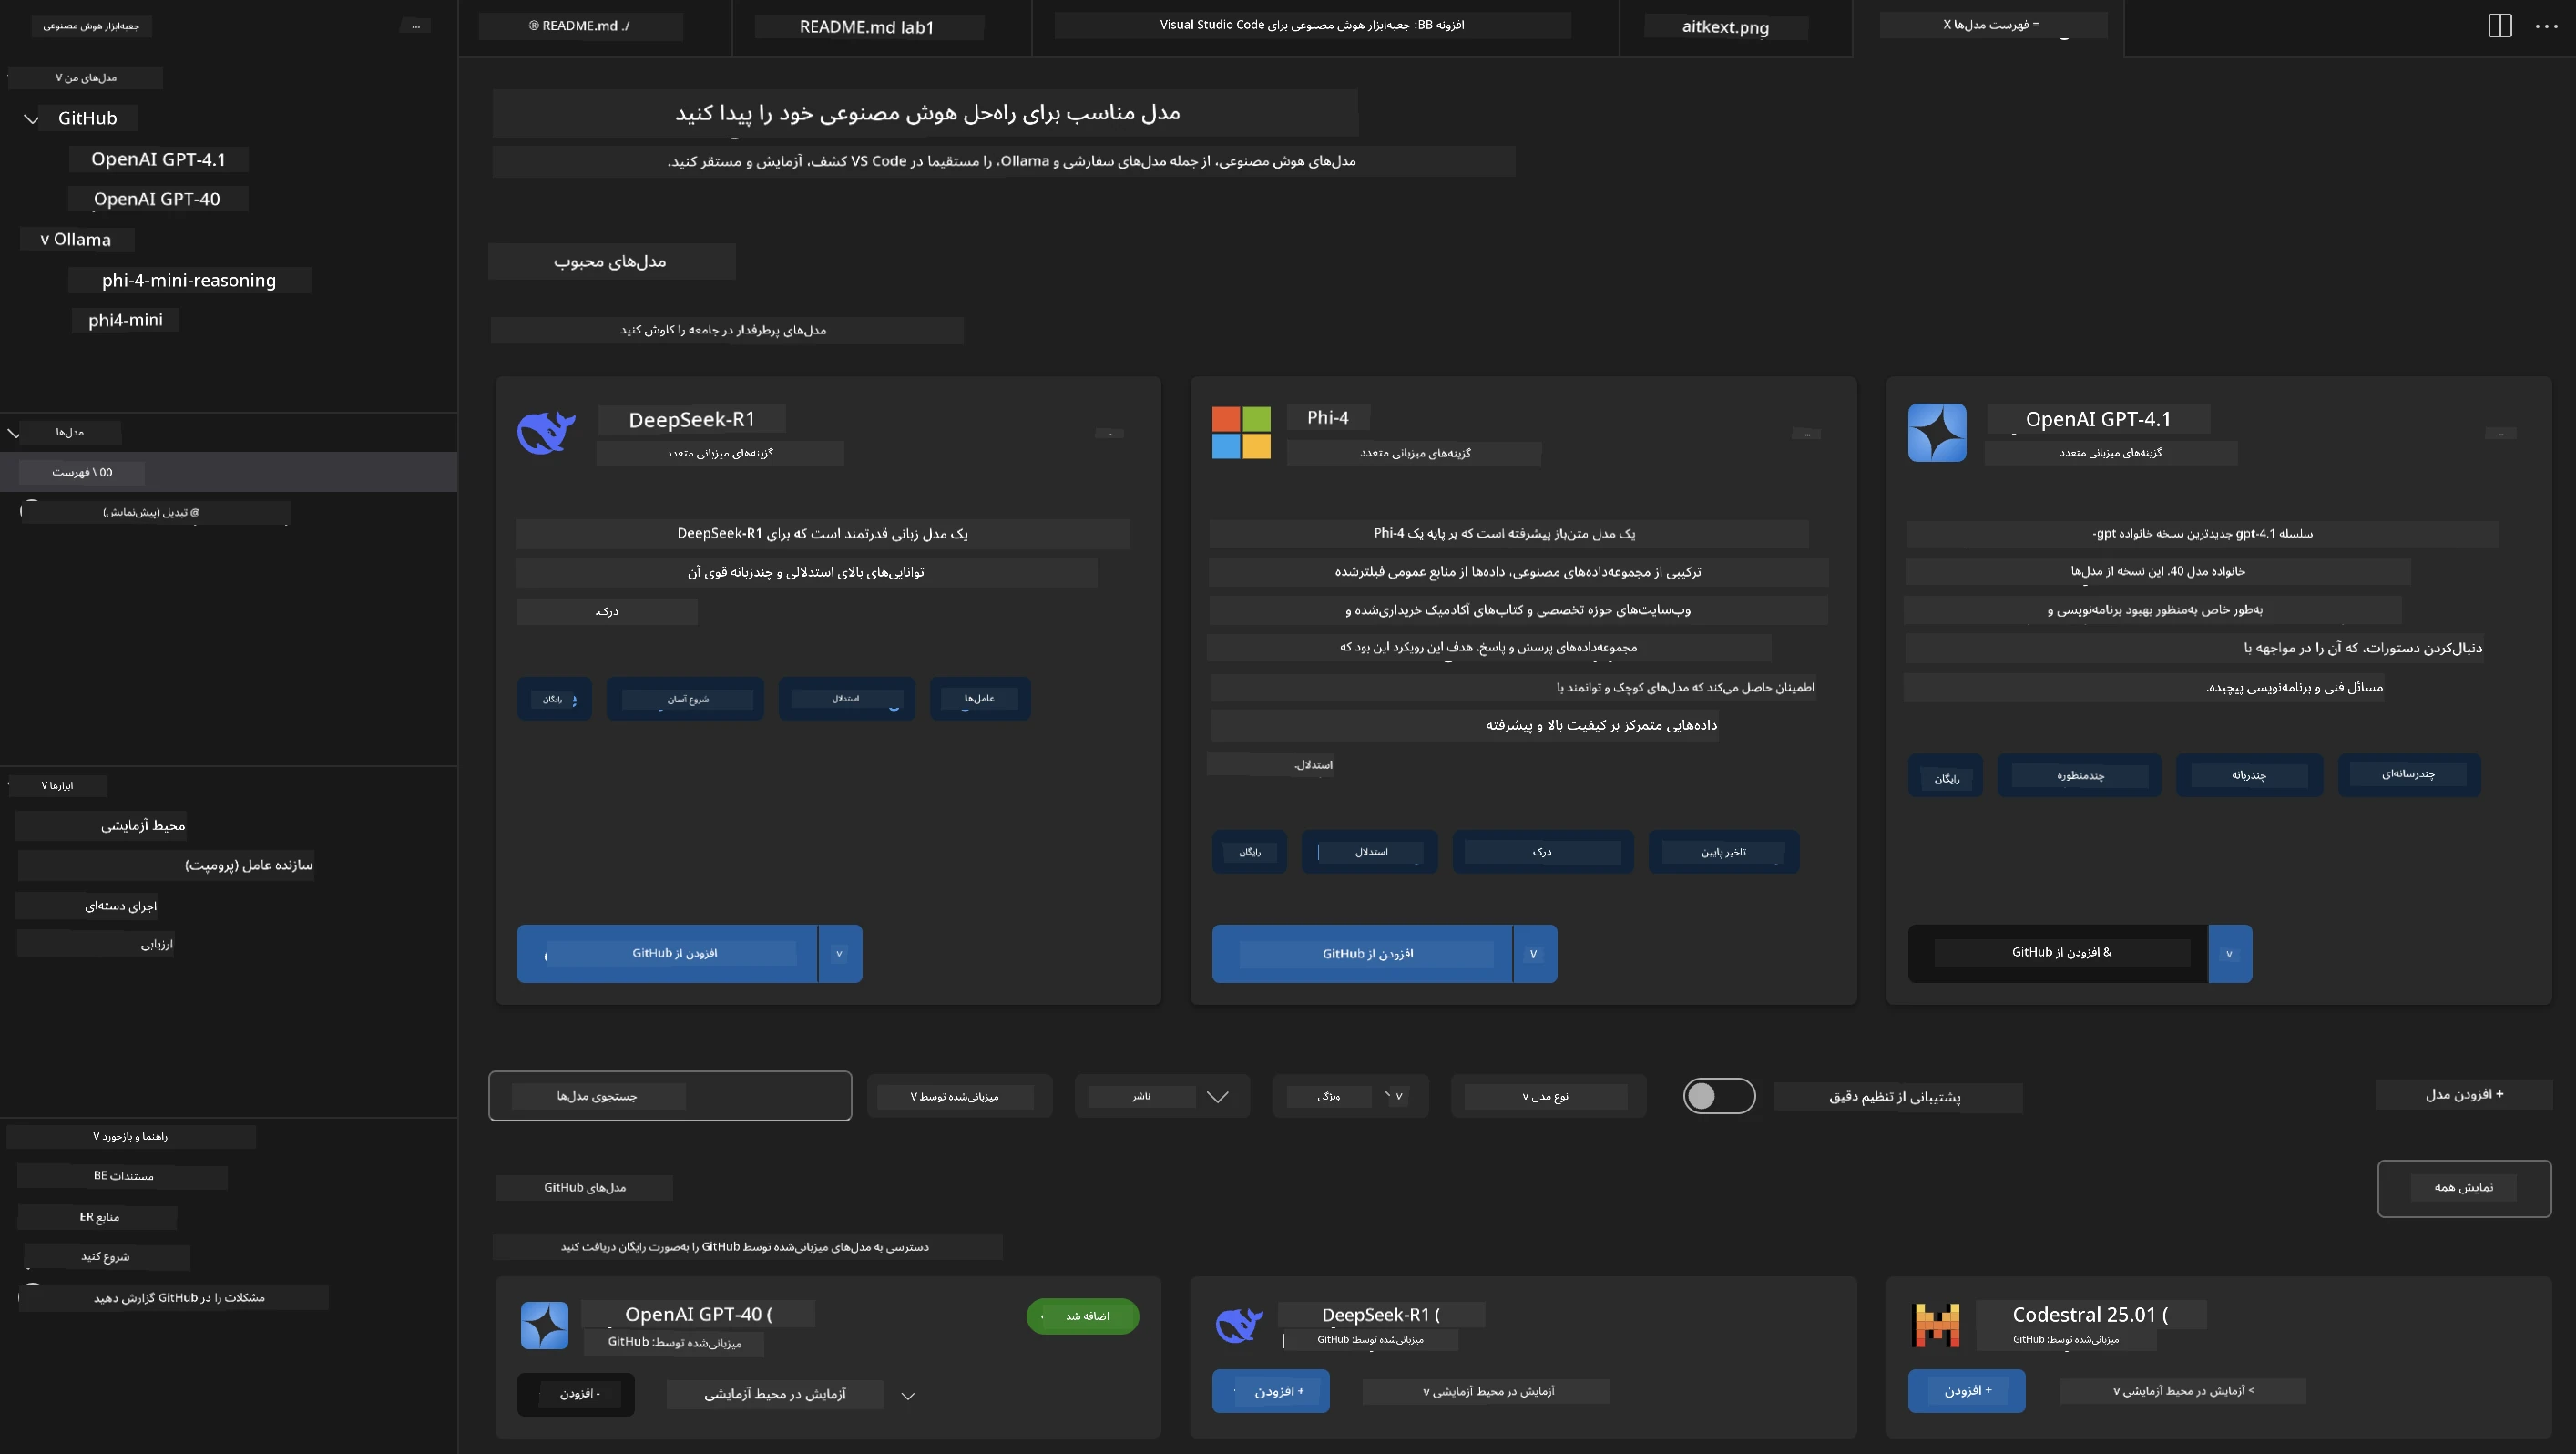The height and width of the screenshot is (1454, 2576).
Task: Click the DeepSeek whale logo on the popular DeepSeek-R1 card
Action: tap(546, 432)
